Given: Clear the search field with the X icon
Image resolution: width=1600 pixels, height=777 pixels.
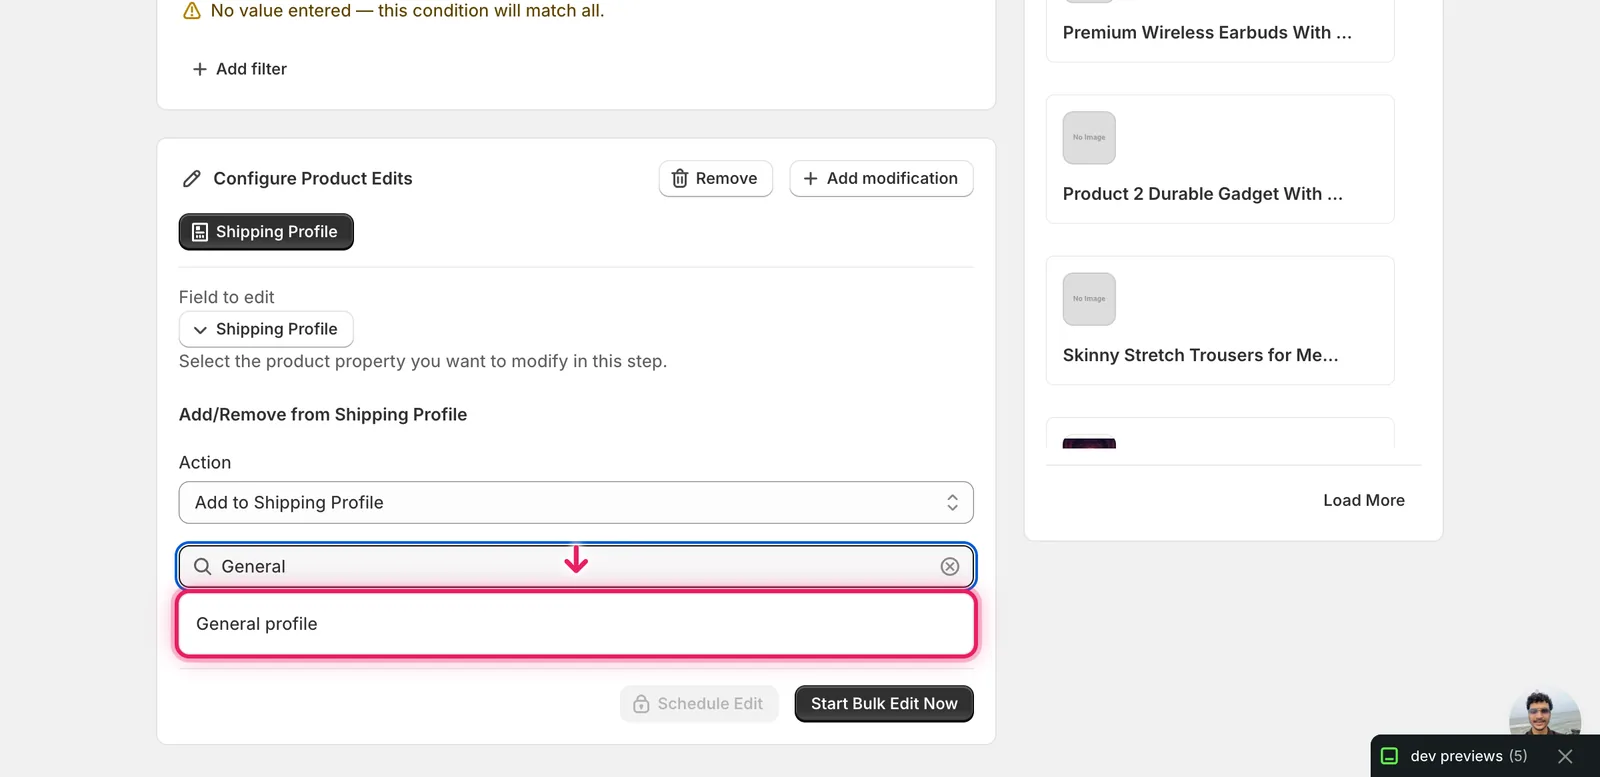Looking at the screenshot, I should pos(950,567).
